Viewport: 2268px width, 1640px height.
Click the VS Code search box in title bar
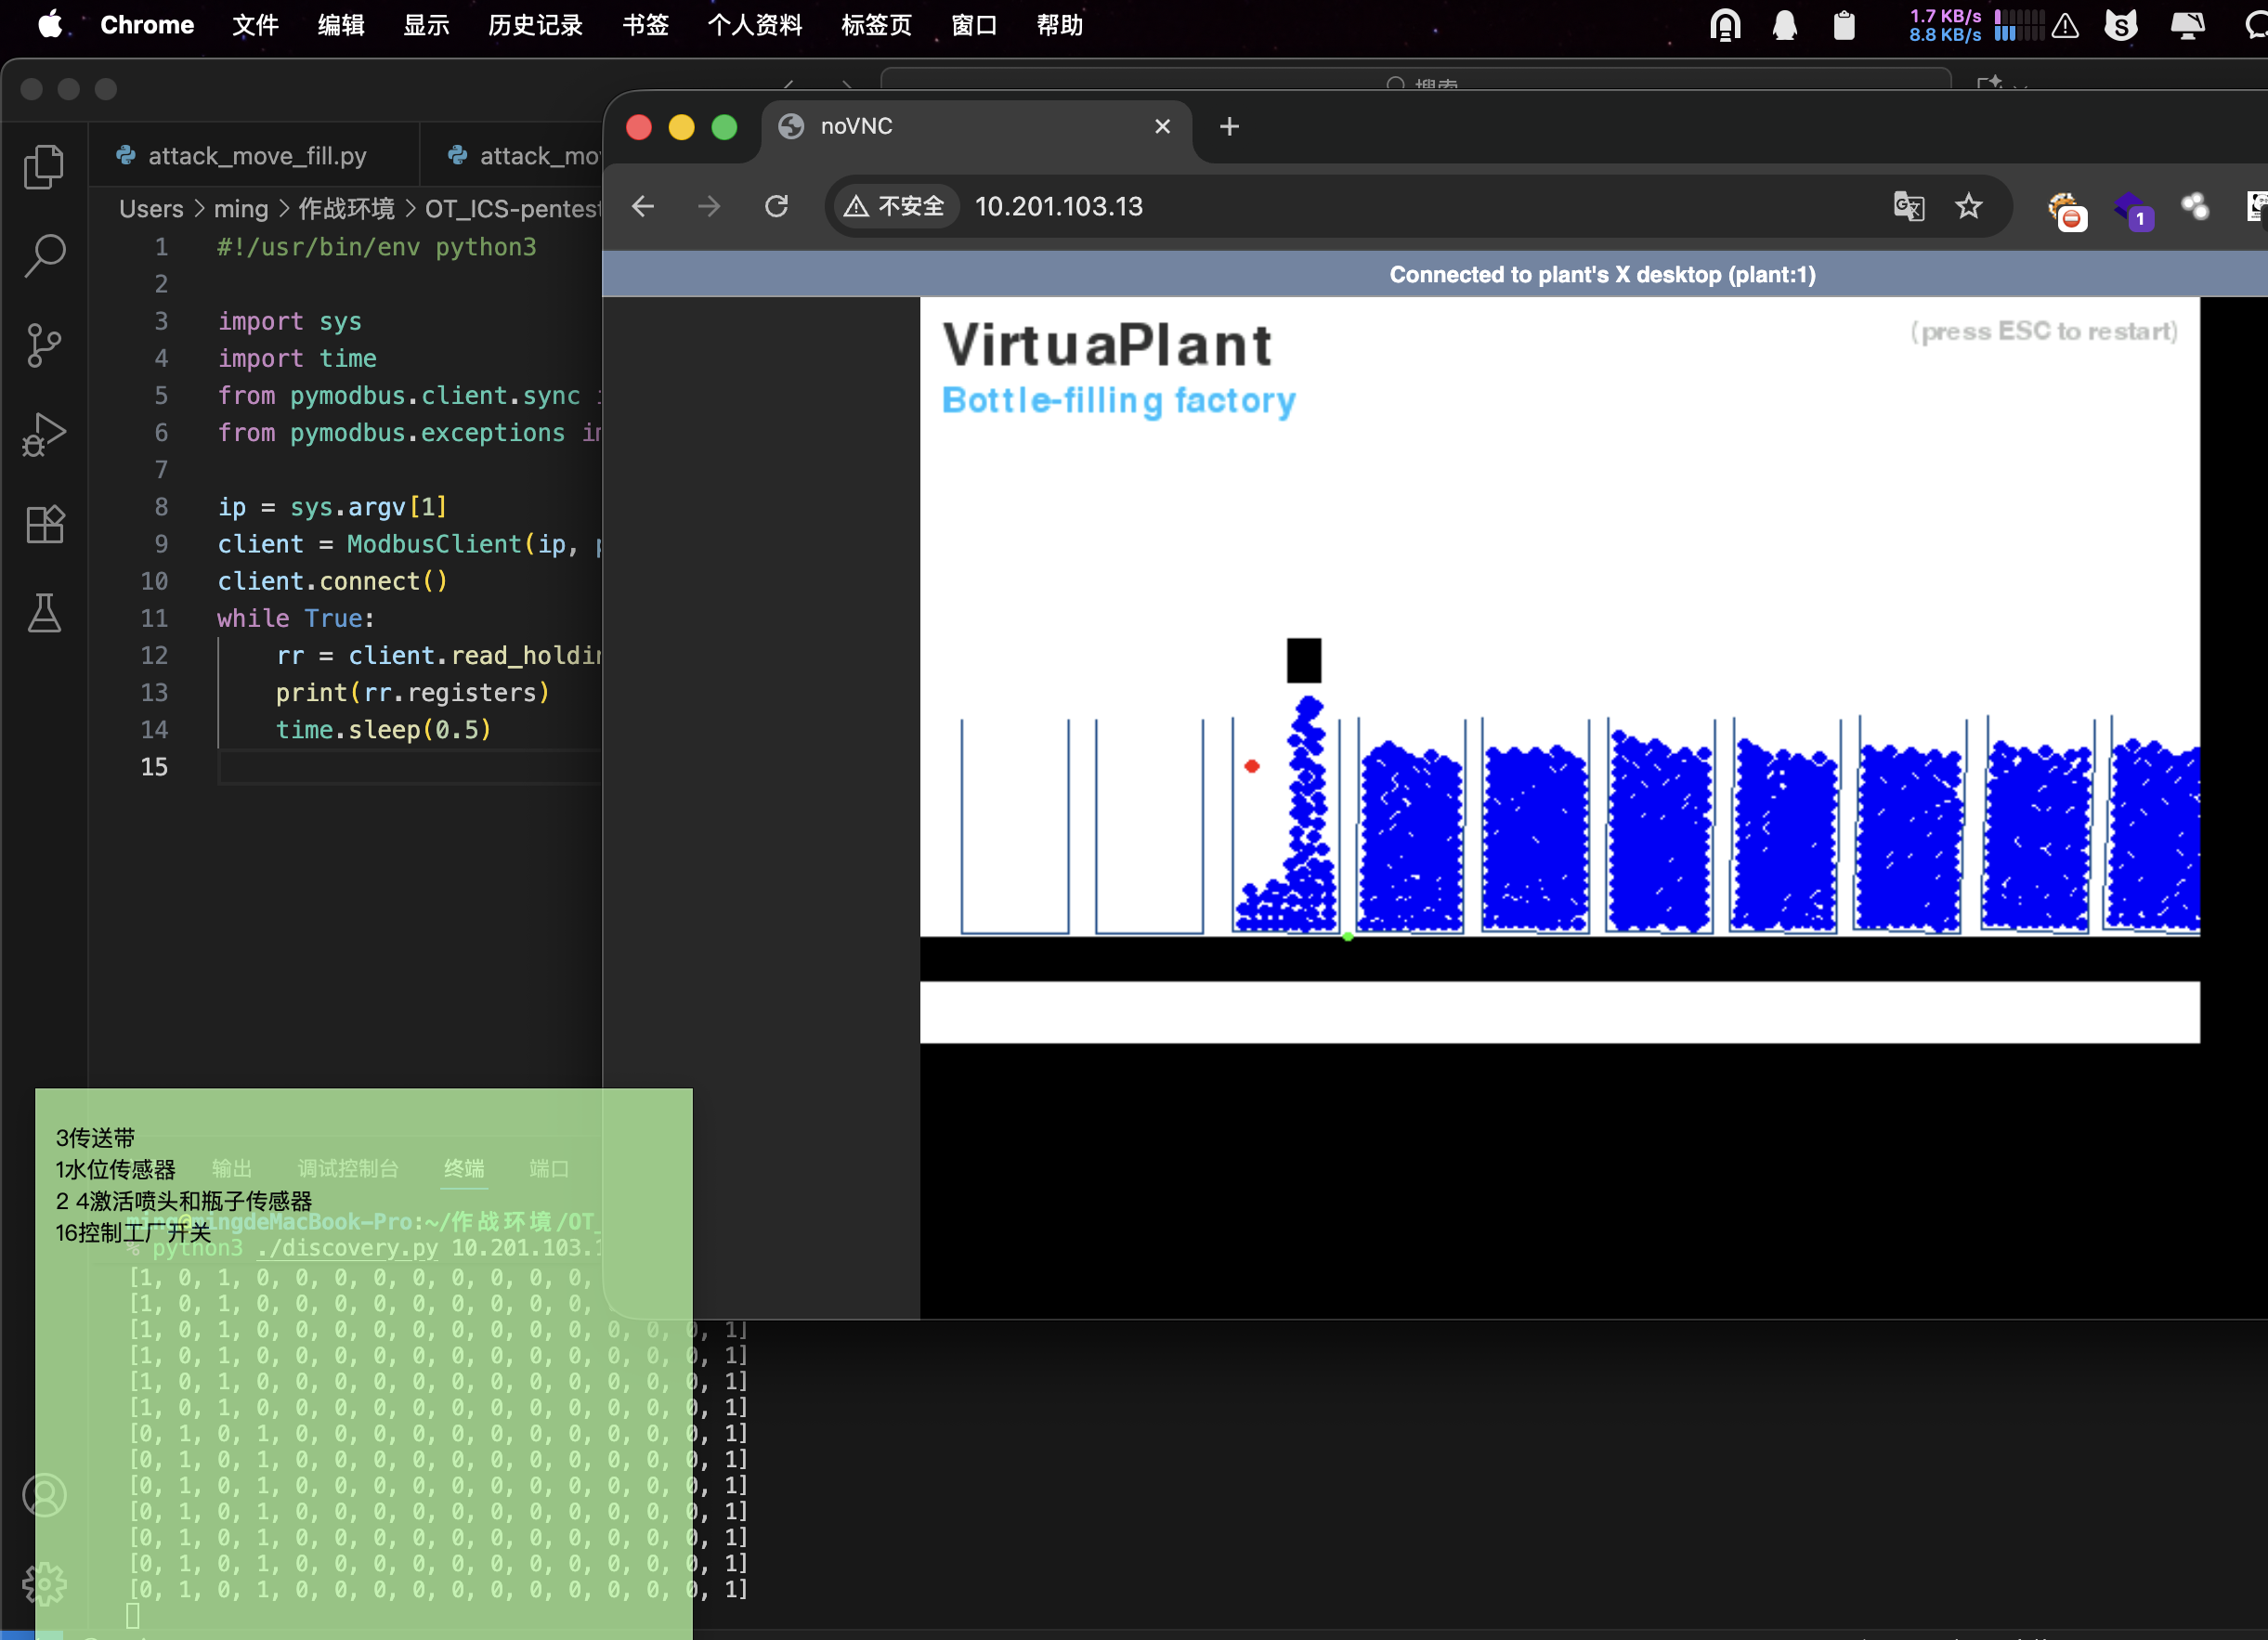(x=1415, y=80)
